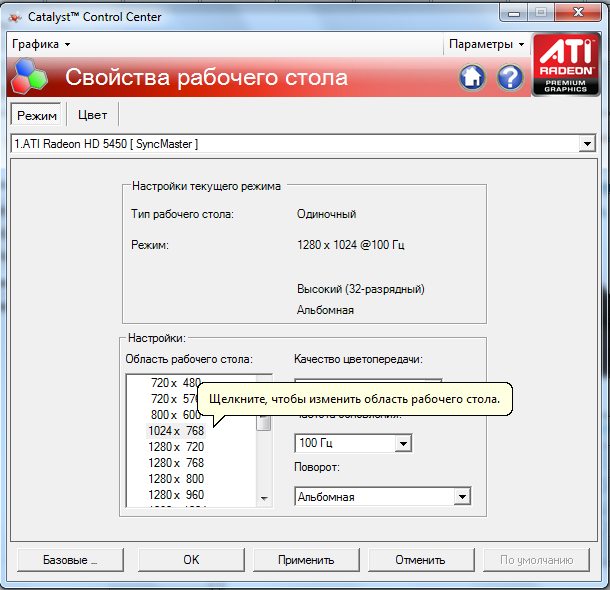This screenshot has width=610, height=590.
Task: Open help via question mark icon
Action: pyautogui.click(x=510, y=77)
